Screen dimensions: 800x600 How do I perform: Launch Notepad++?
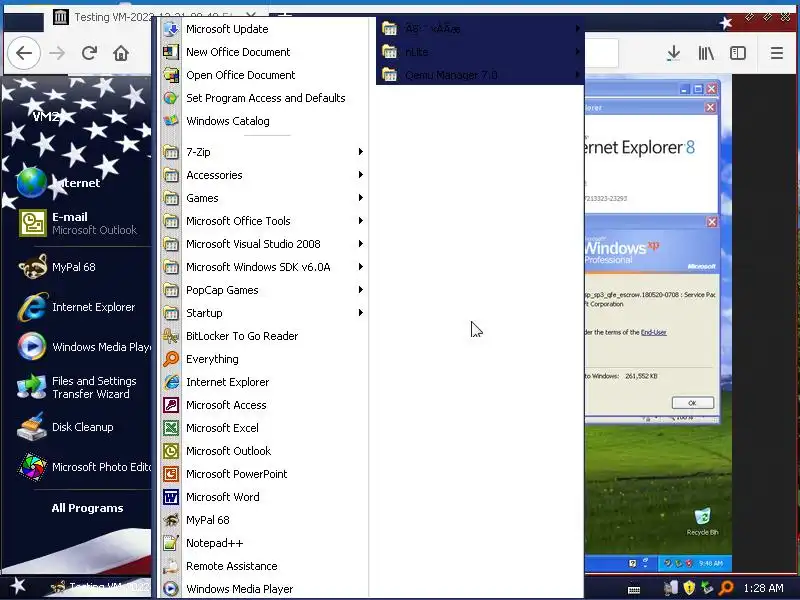point(263,543)
